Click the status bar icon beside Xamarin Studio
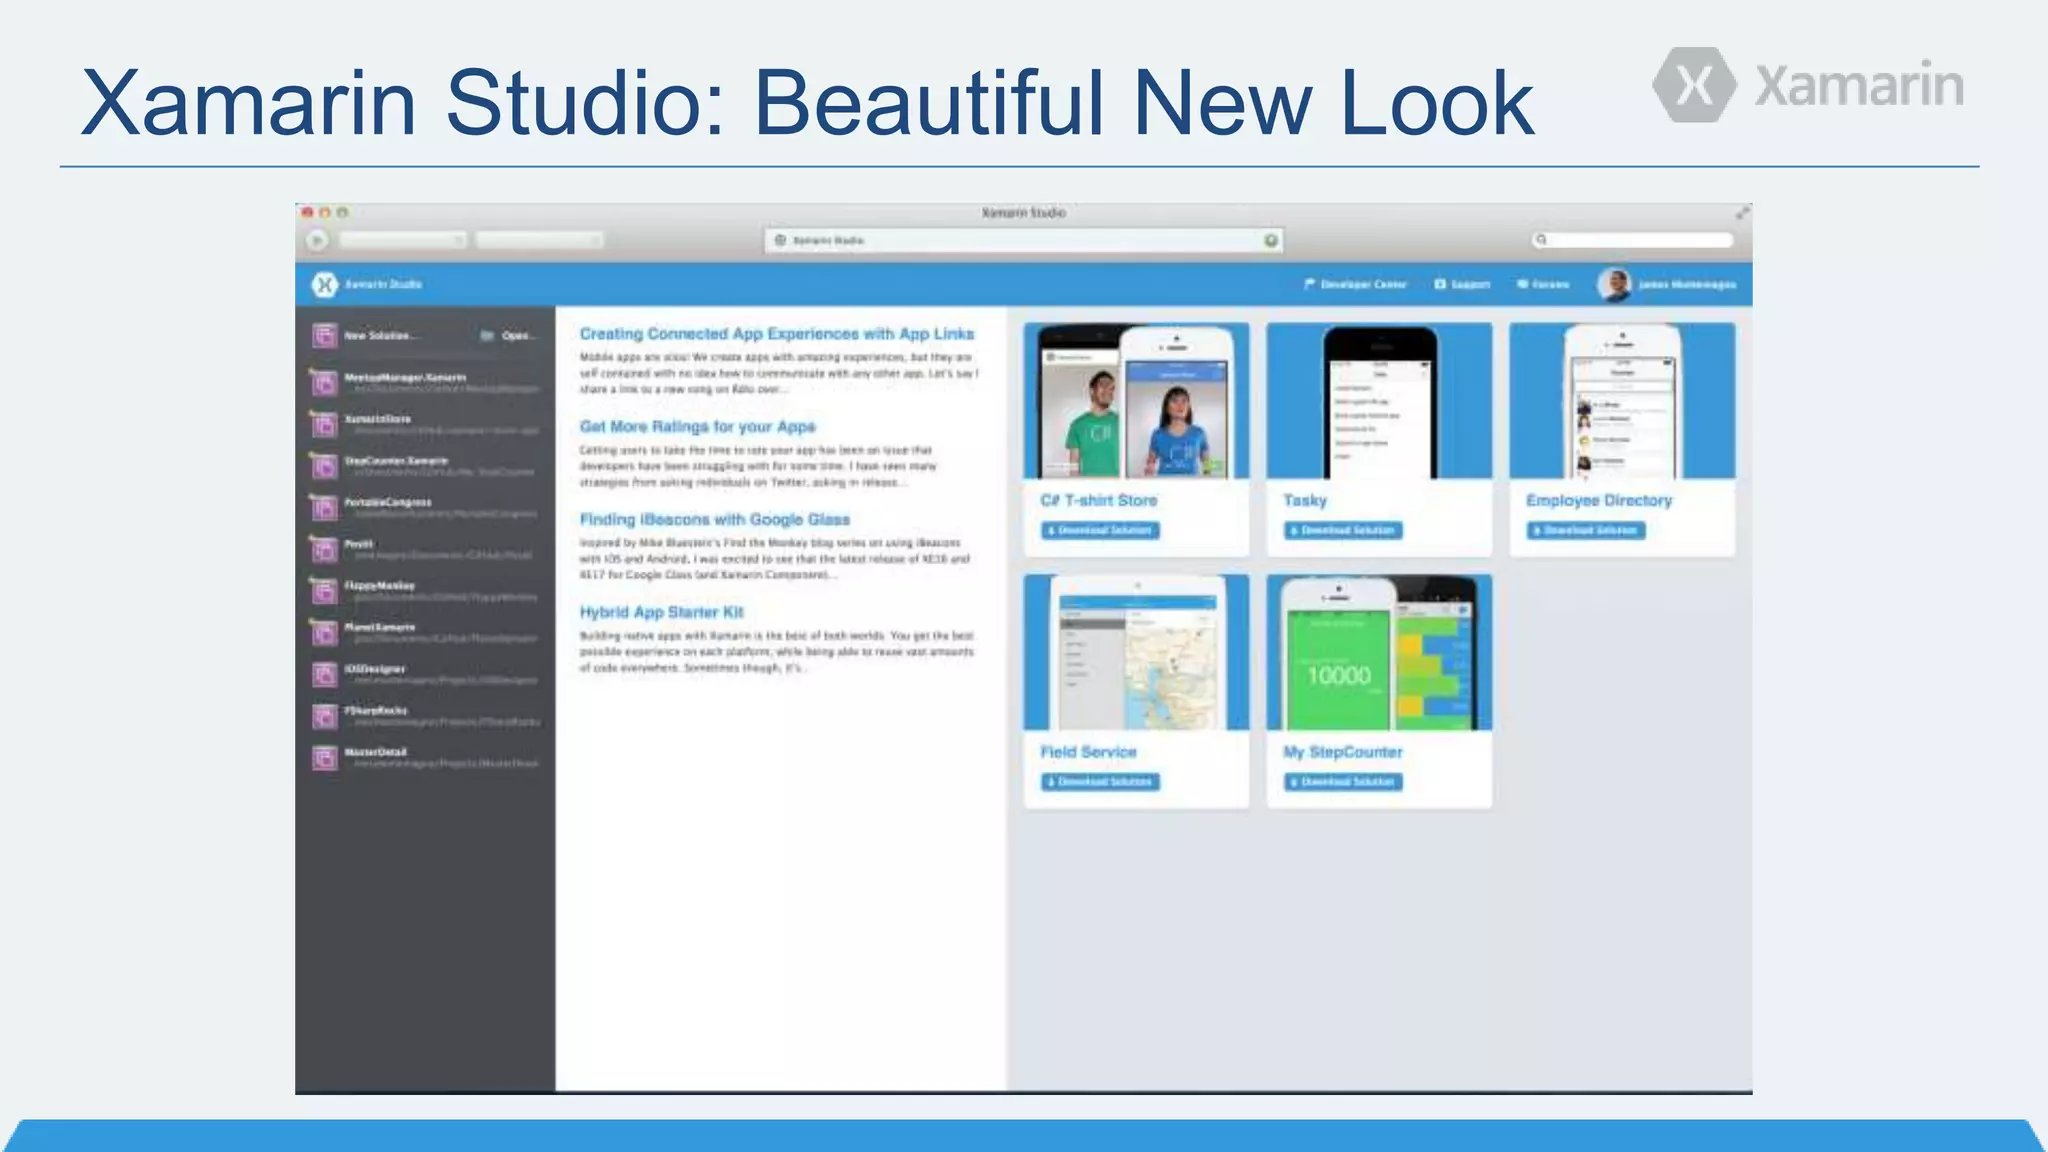2048x1152 pixels. [x=781, y=240]
